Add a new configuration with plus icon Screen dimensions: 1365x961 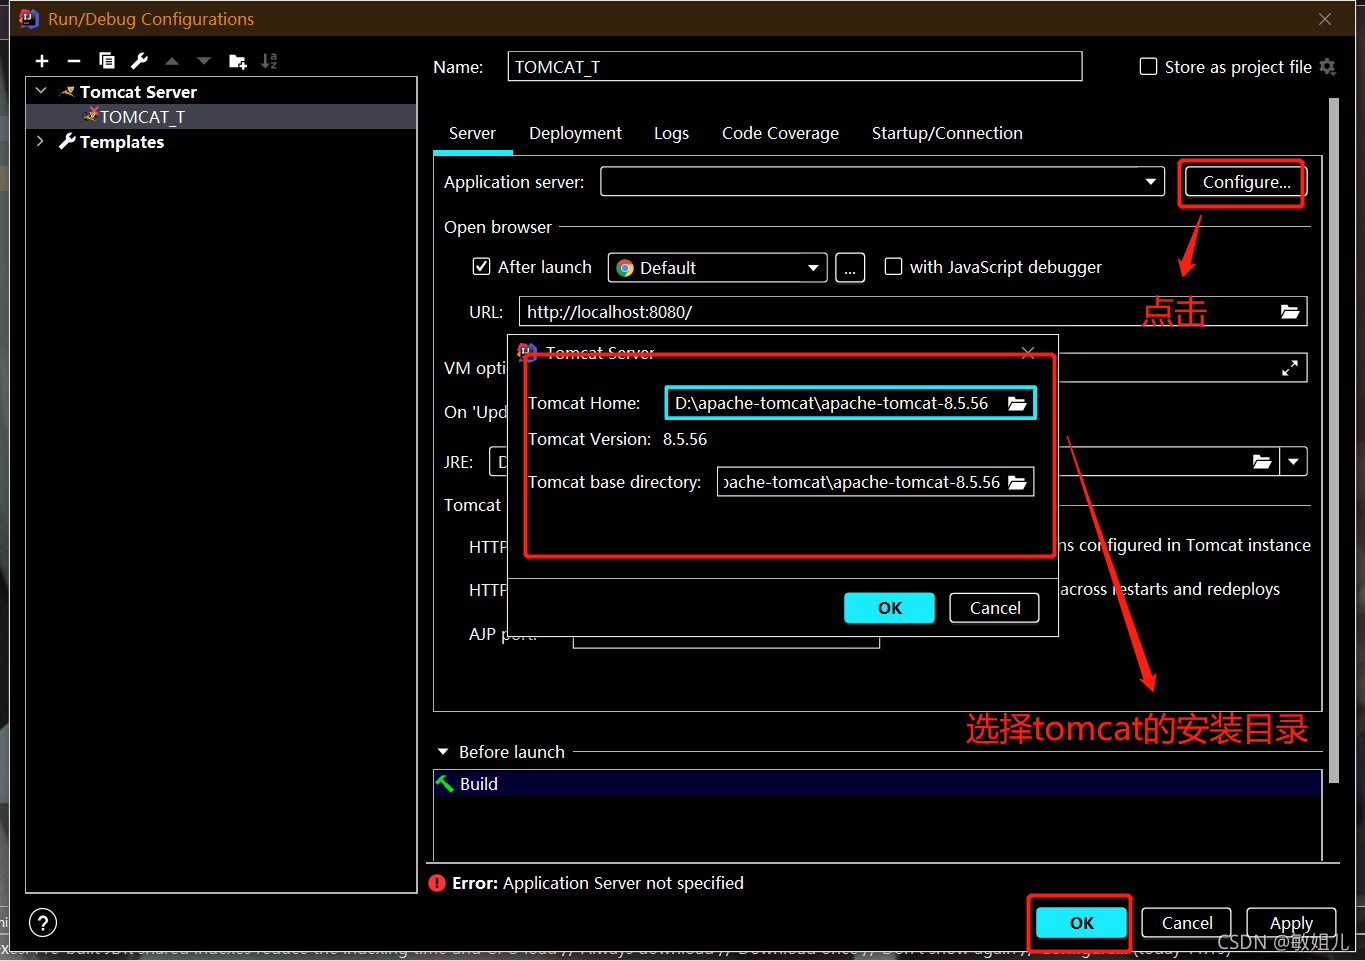pyautogui.click(x=42, y=61)
